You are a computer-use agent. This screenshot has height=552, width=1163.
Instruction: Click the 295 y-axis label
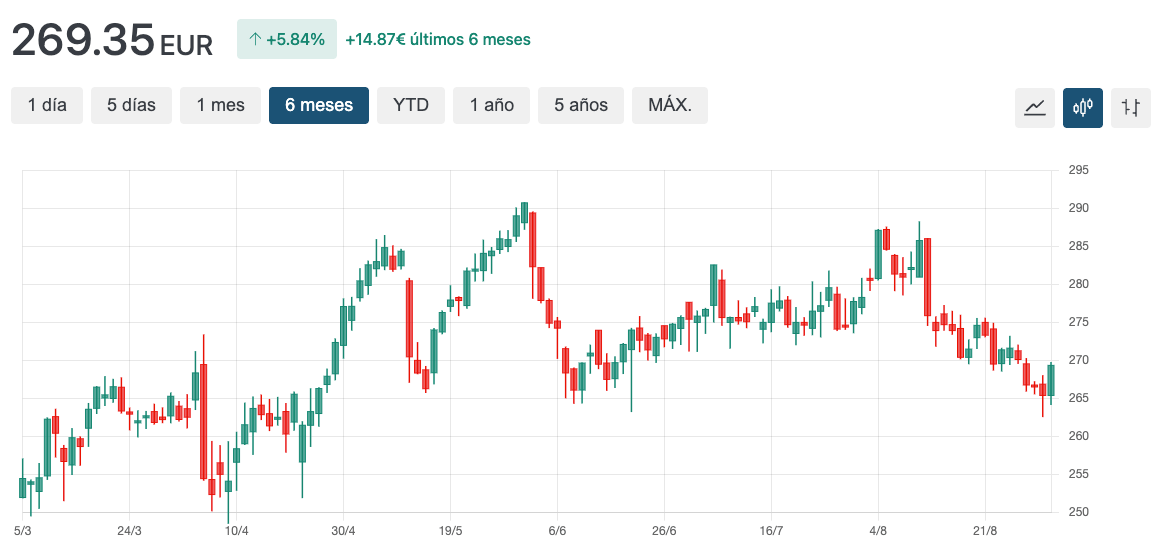(x=1078, y=170)
